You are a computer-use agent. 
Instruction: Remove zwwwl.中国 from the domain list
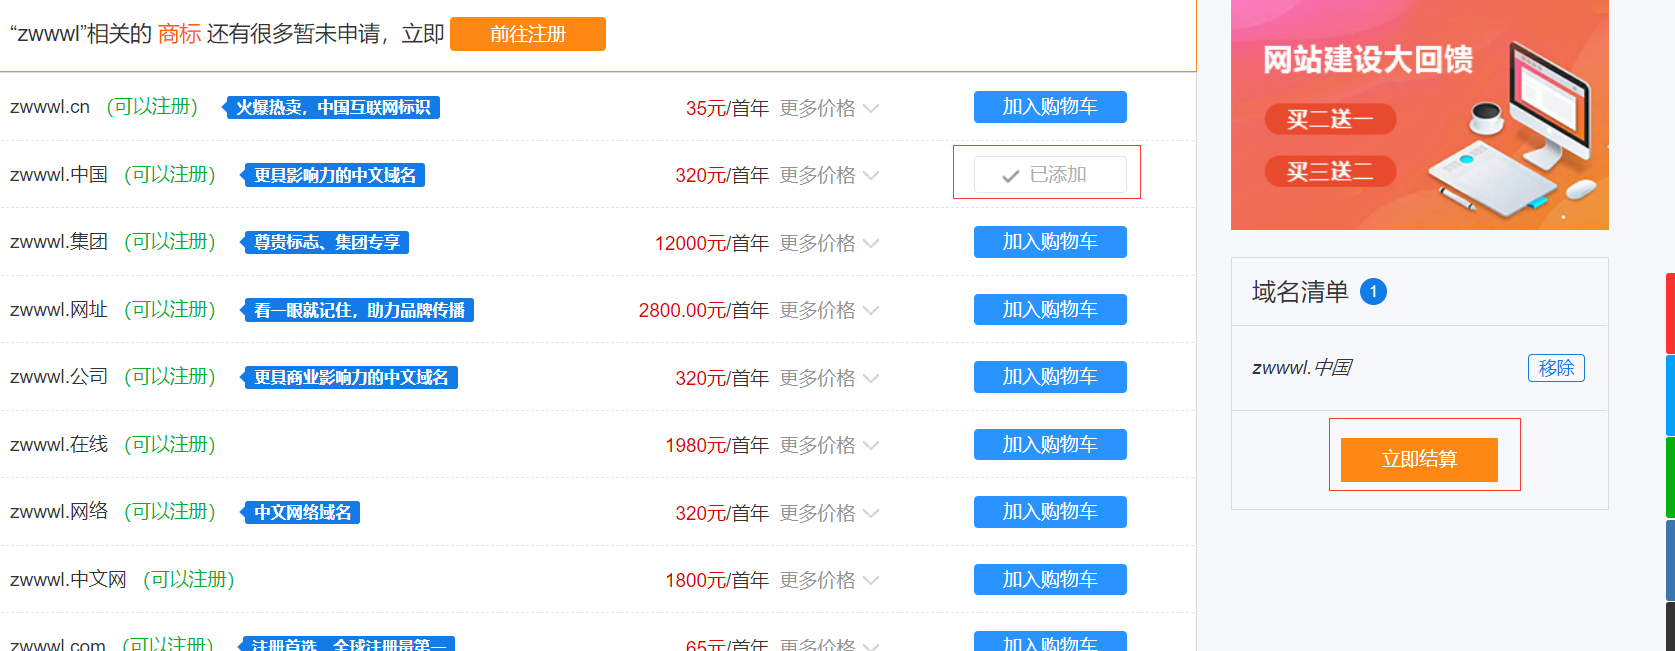point(1556,368)
